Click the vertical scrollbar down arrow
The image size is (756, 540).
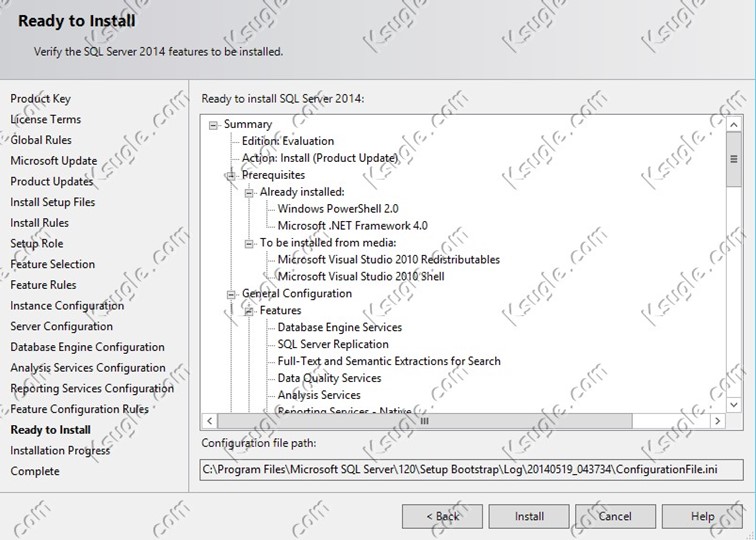(734, 405)
